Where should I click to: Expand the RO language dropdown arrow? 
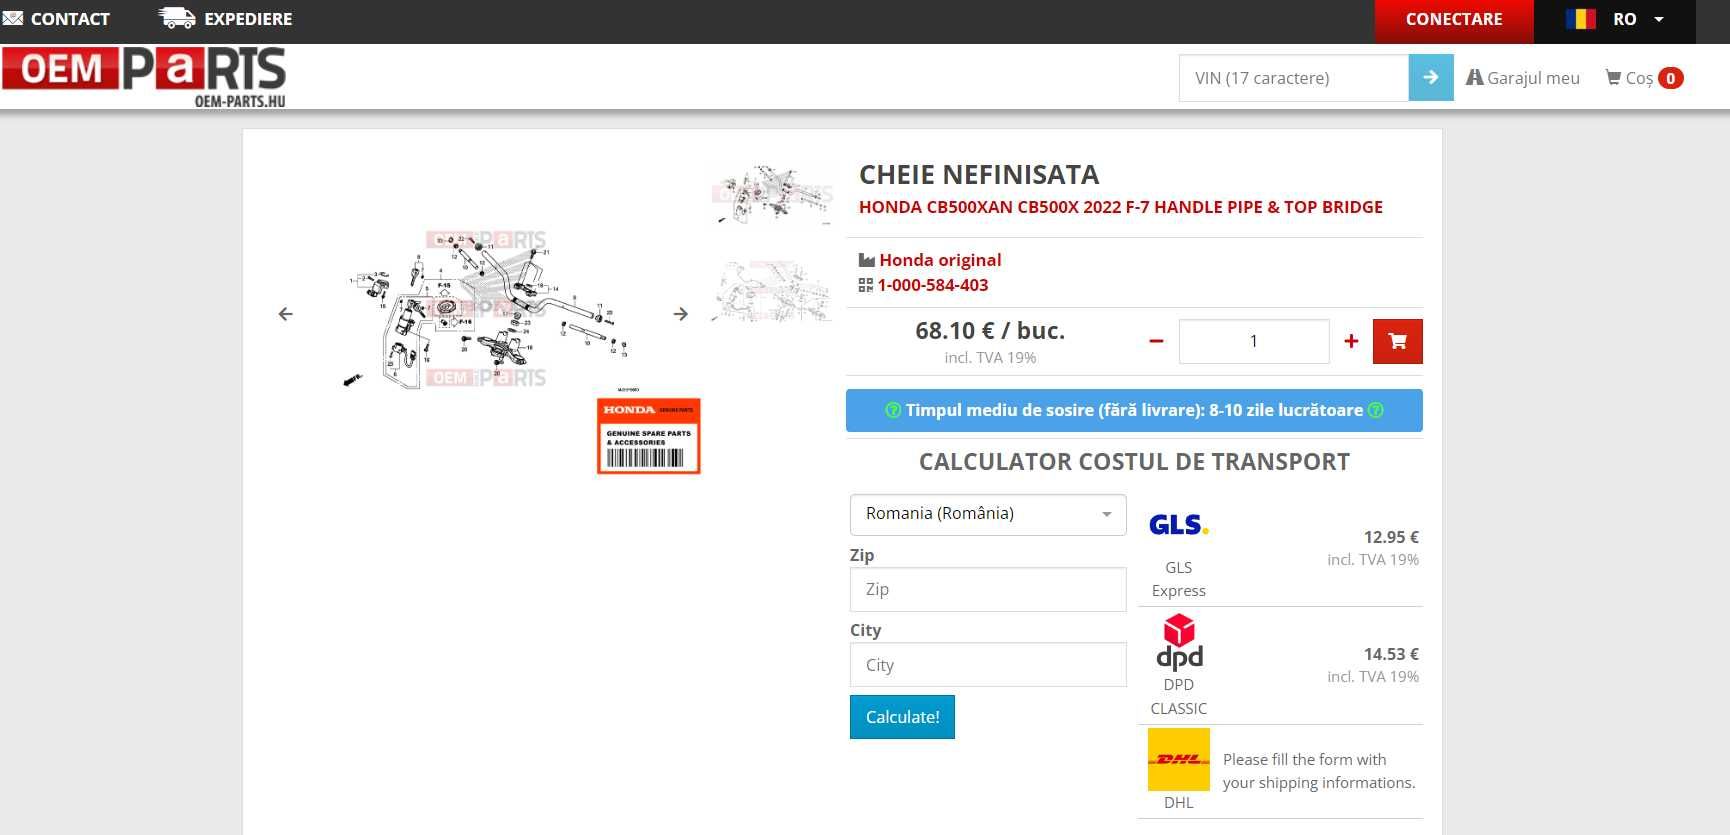(x=1659, y=19)
